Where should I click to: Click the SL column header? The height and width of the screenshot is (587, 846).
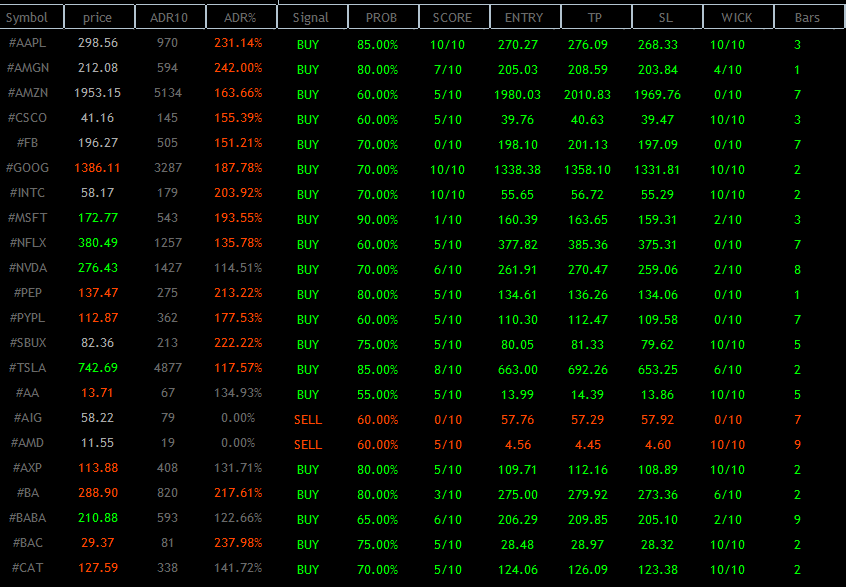click(667, 17)
